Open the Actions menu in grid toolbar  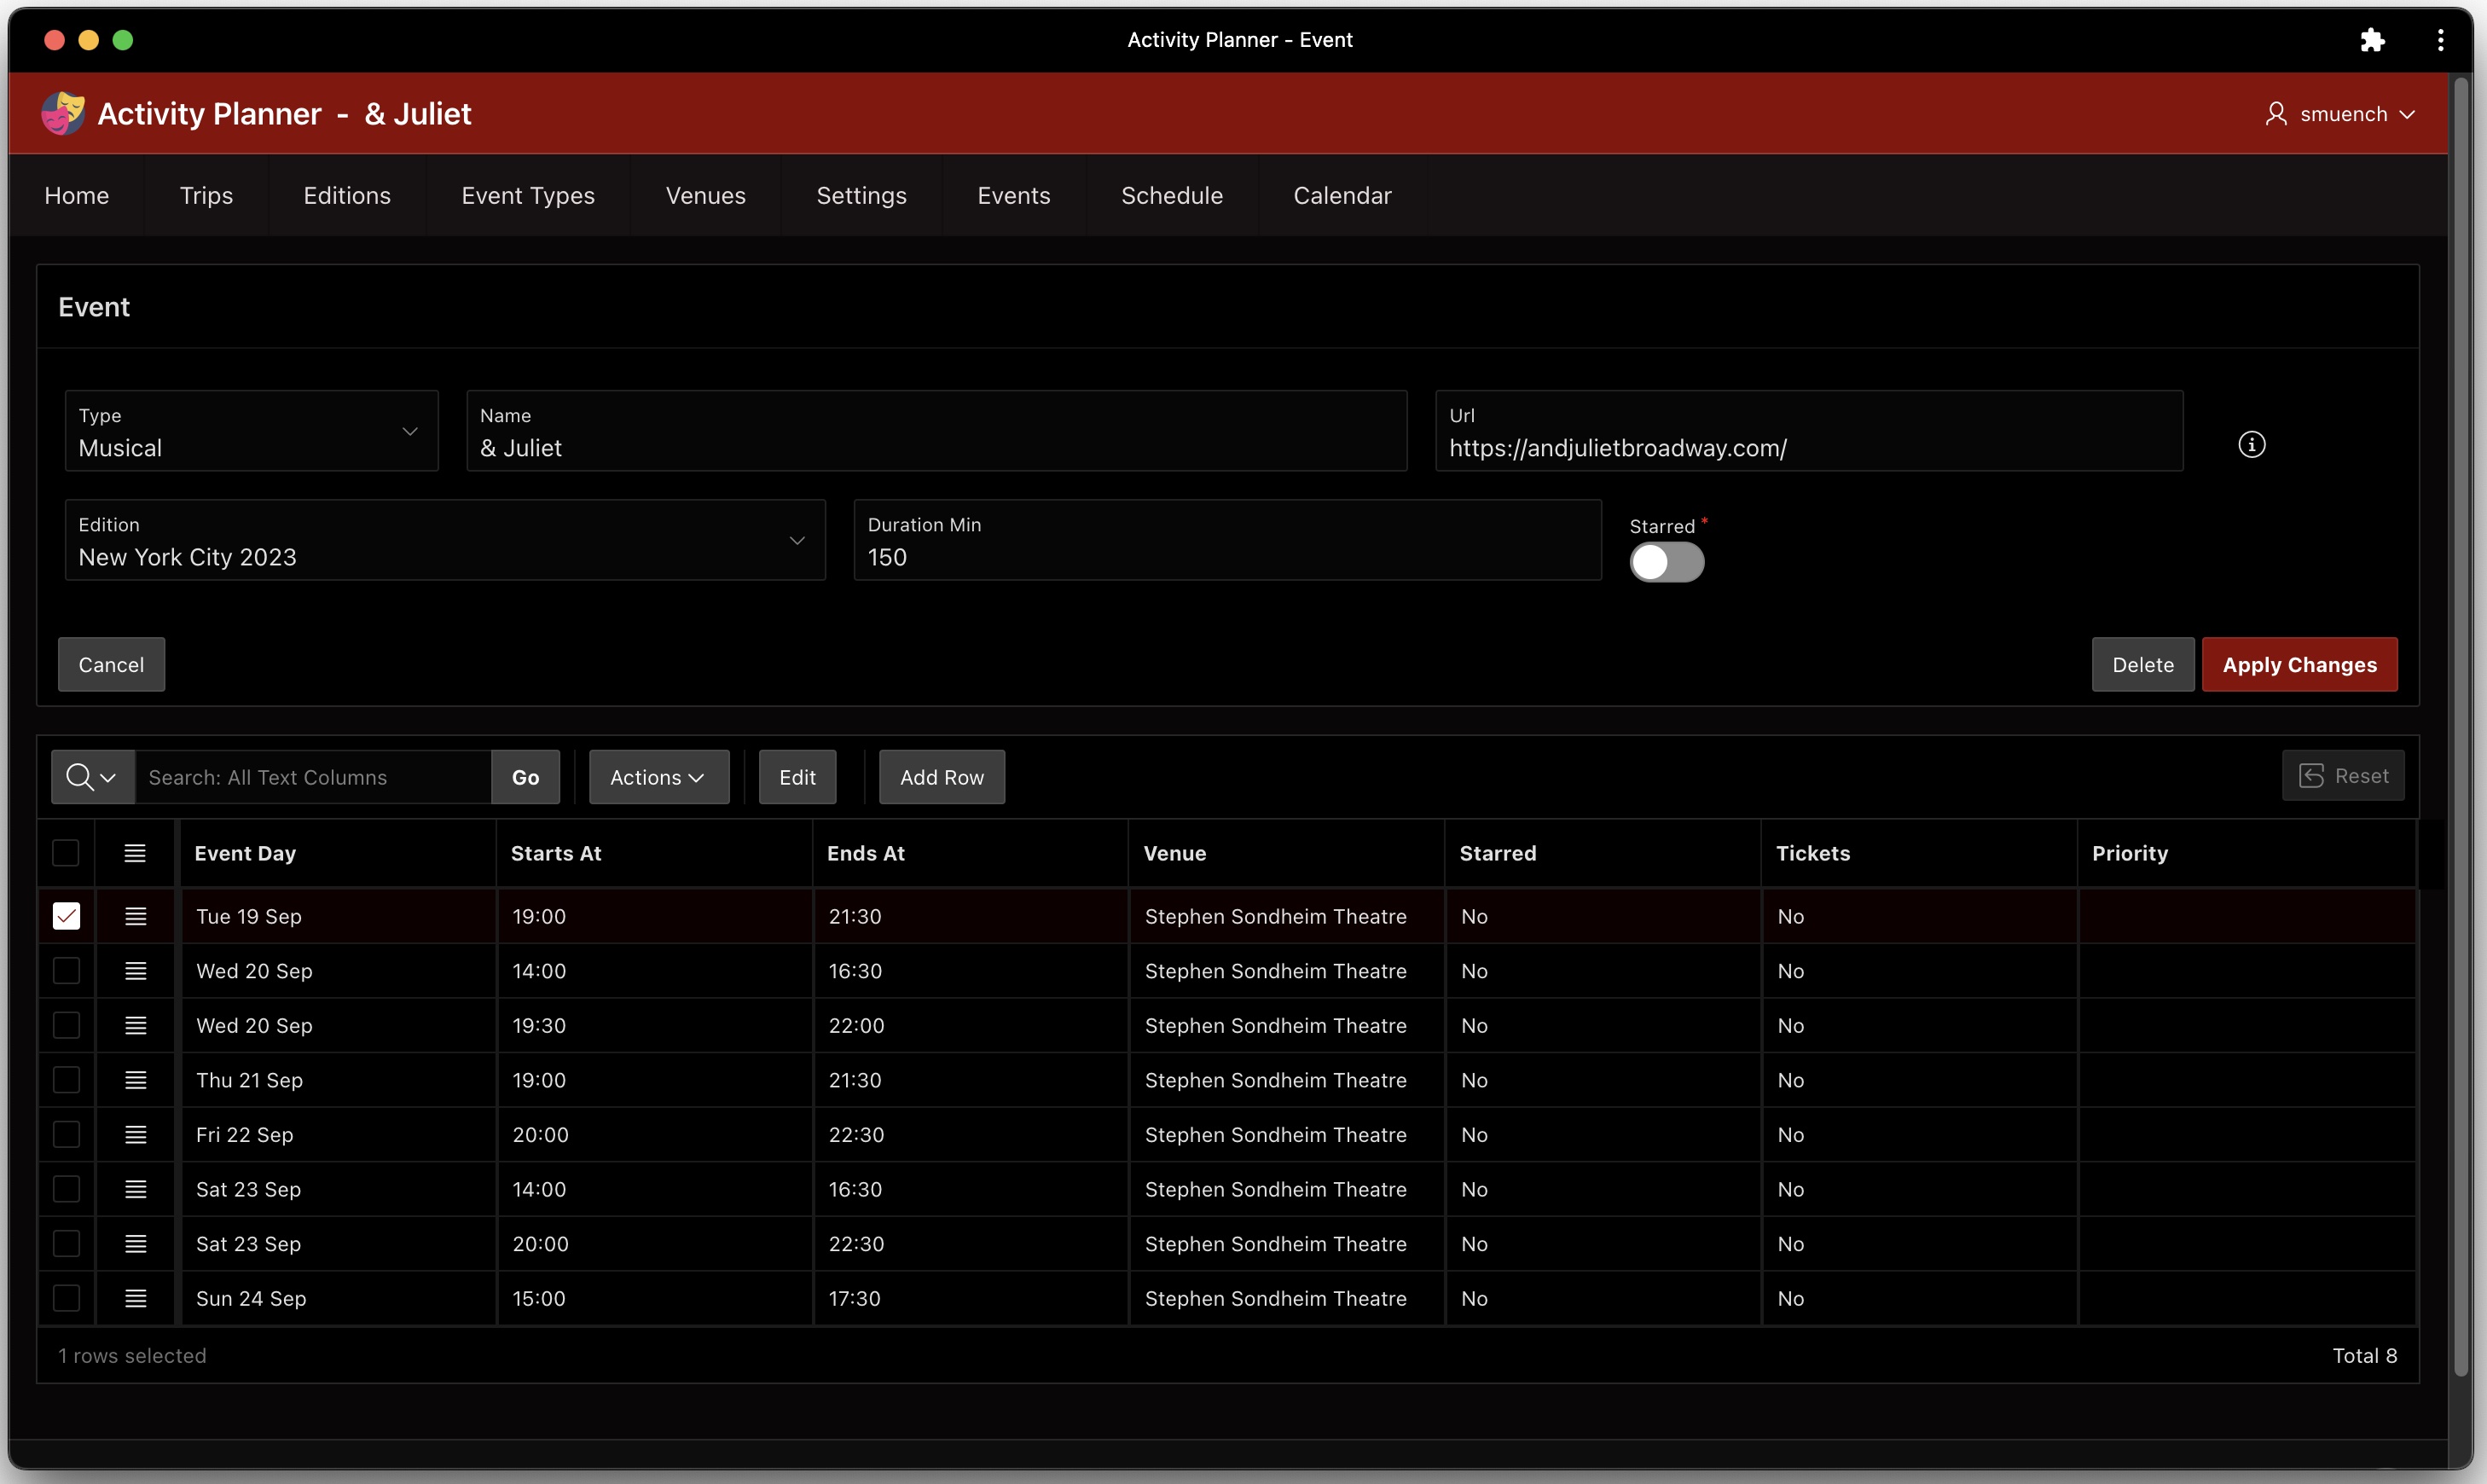point(658,777)
